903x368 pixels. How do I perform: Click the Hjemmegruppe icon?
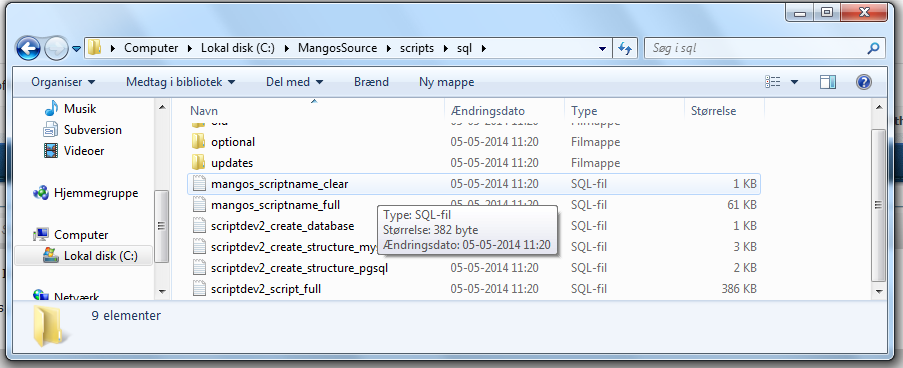click(x=41, y=193)
